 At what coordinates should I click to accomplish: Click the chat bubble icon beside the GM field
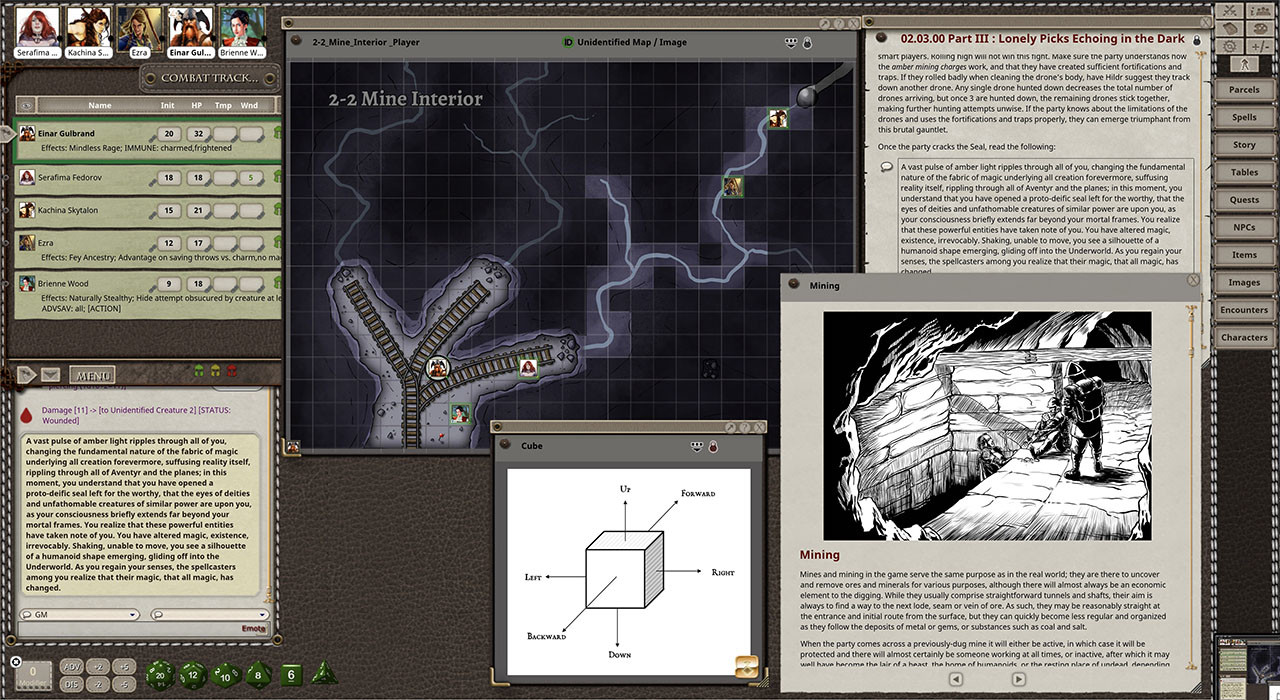pos(26,614)
